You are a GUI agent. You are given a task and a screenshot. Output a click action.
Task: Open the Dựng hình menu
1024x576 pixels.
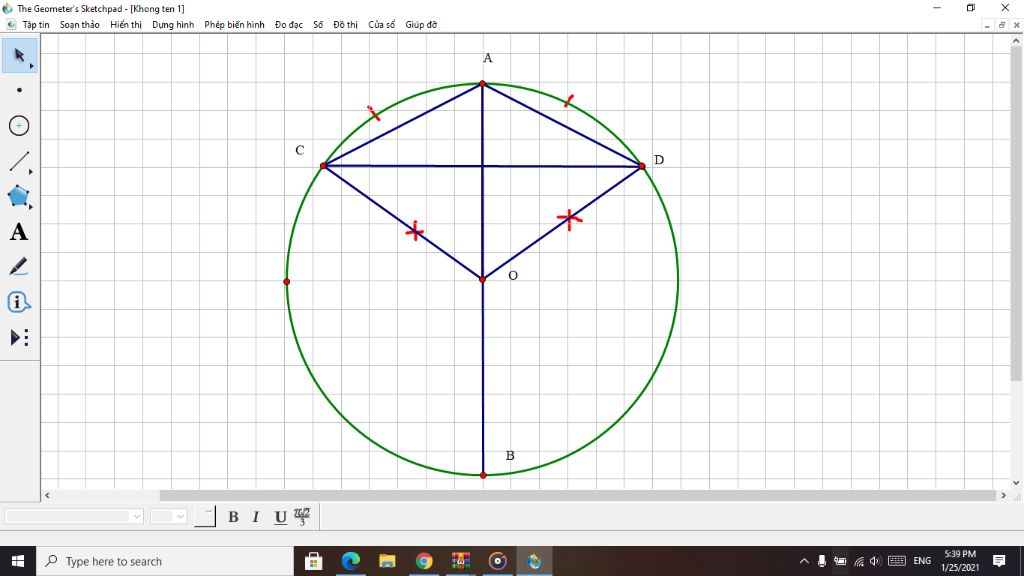pyautogui.click(x=173, y=25)
